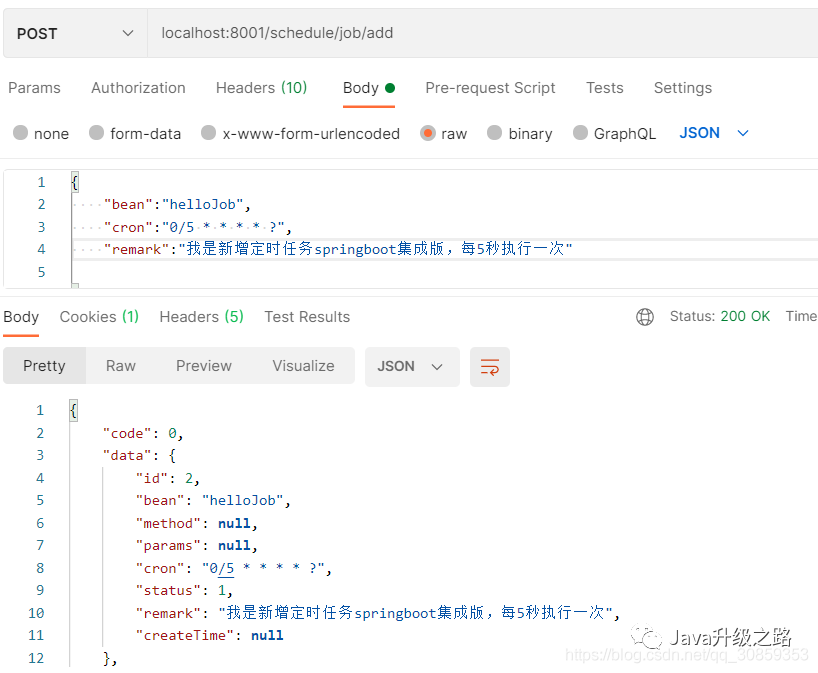
Task: Click the wrap lines icon in response toolbar
Action: pyautogui.click(x=489, y=367)
